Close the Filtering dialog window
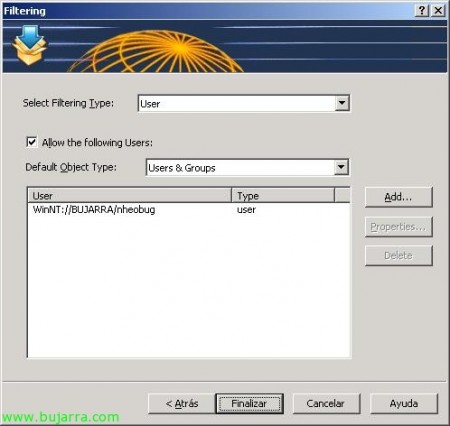 tap(438, 11)
